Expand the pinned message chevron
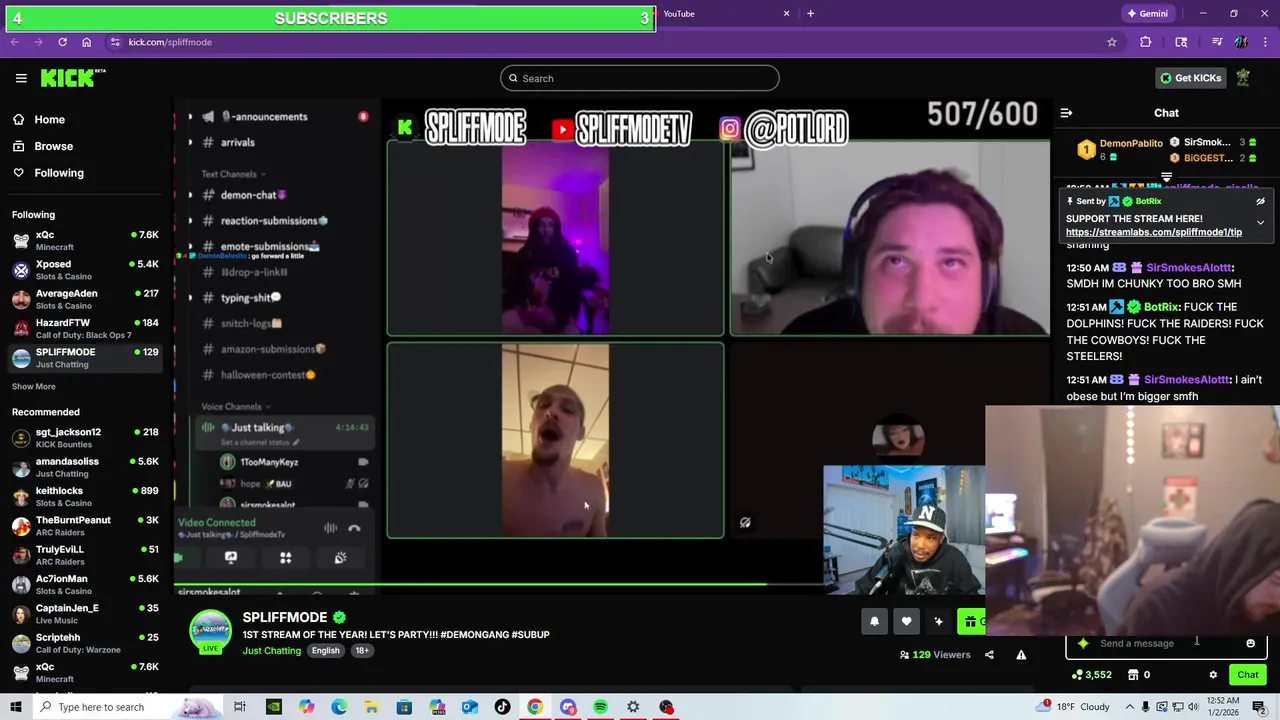This screenshot has width=1280, height=720. [x=1260, y=222]
